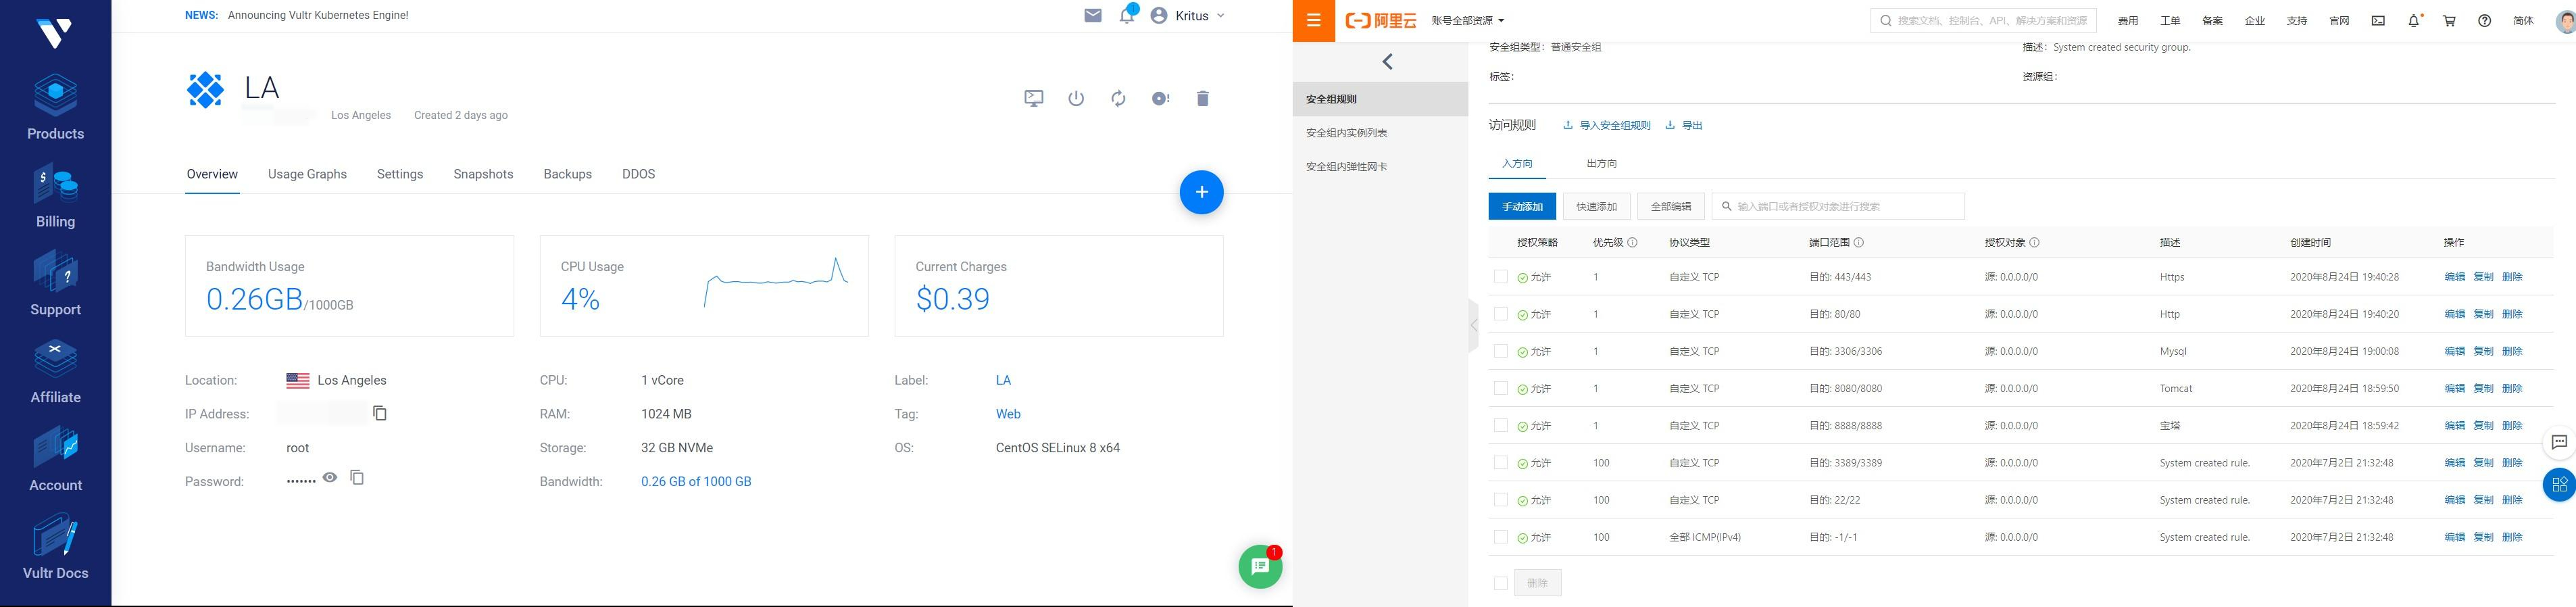The image size is (2576, 607).
Task: Click 导入安全组规则 link
Action: [x=1607, y=125]
